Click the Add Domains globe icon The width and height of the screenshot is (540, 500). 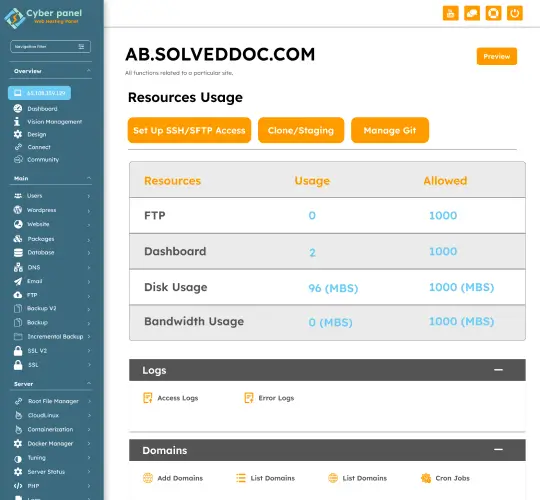point(148,478)
